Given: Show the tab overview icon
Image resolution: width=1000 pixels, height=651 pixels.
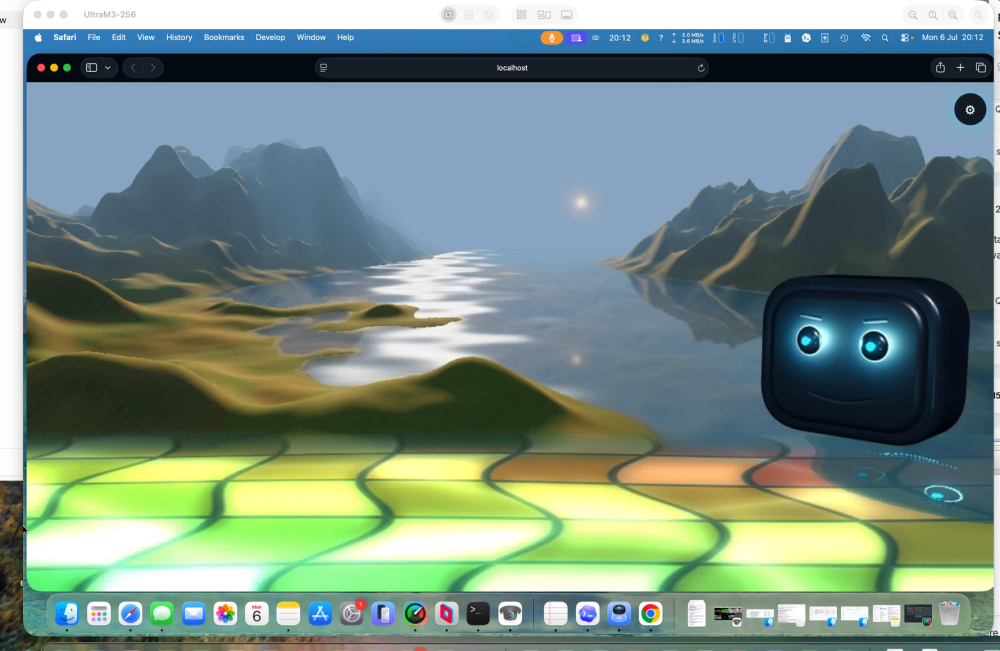Looking at the screenshot, I should (980, 68).
